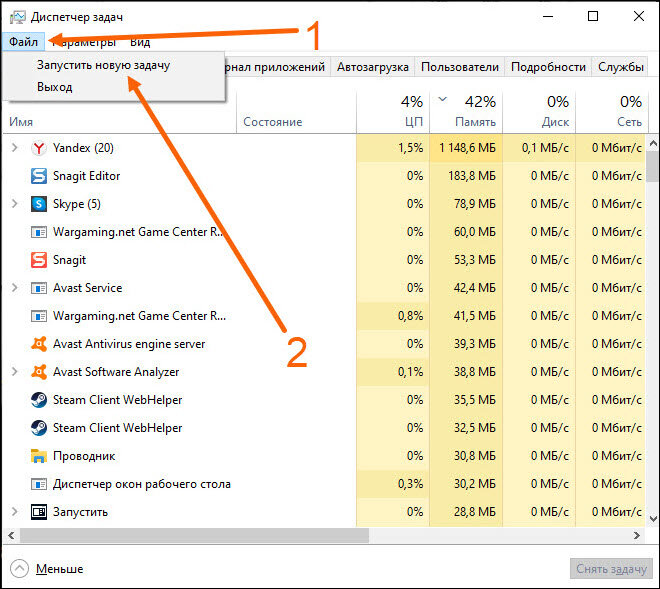The width and height of the screenshot is (660, 589).
Task: Click the Snagit Editor icon
Action: [39, 176]
